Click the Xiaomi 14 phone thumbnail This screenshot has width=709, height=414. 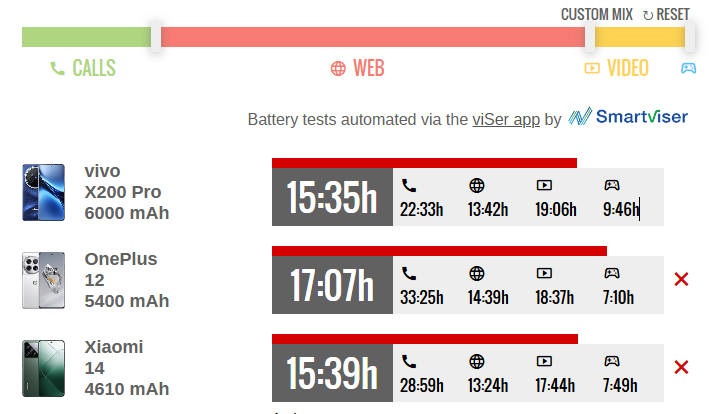coord(43,368)
